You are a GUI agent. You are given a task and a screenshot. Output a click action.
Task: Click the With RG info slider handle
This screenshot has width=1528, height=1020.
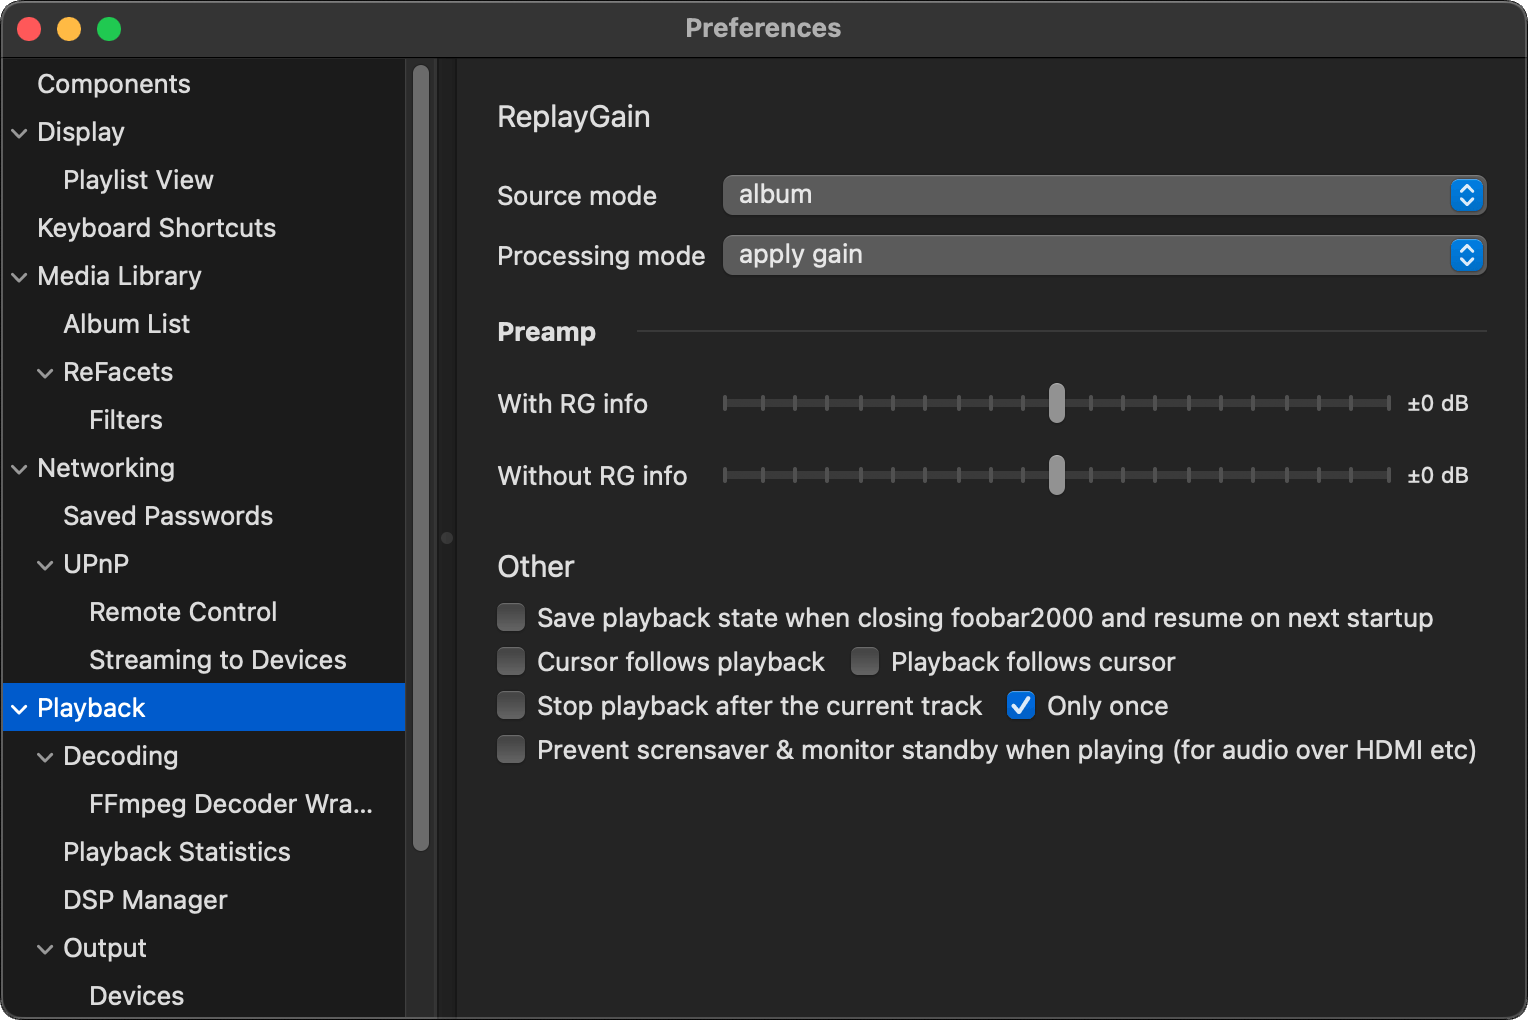(x=1057, y=403)
